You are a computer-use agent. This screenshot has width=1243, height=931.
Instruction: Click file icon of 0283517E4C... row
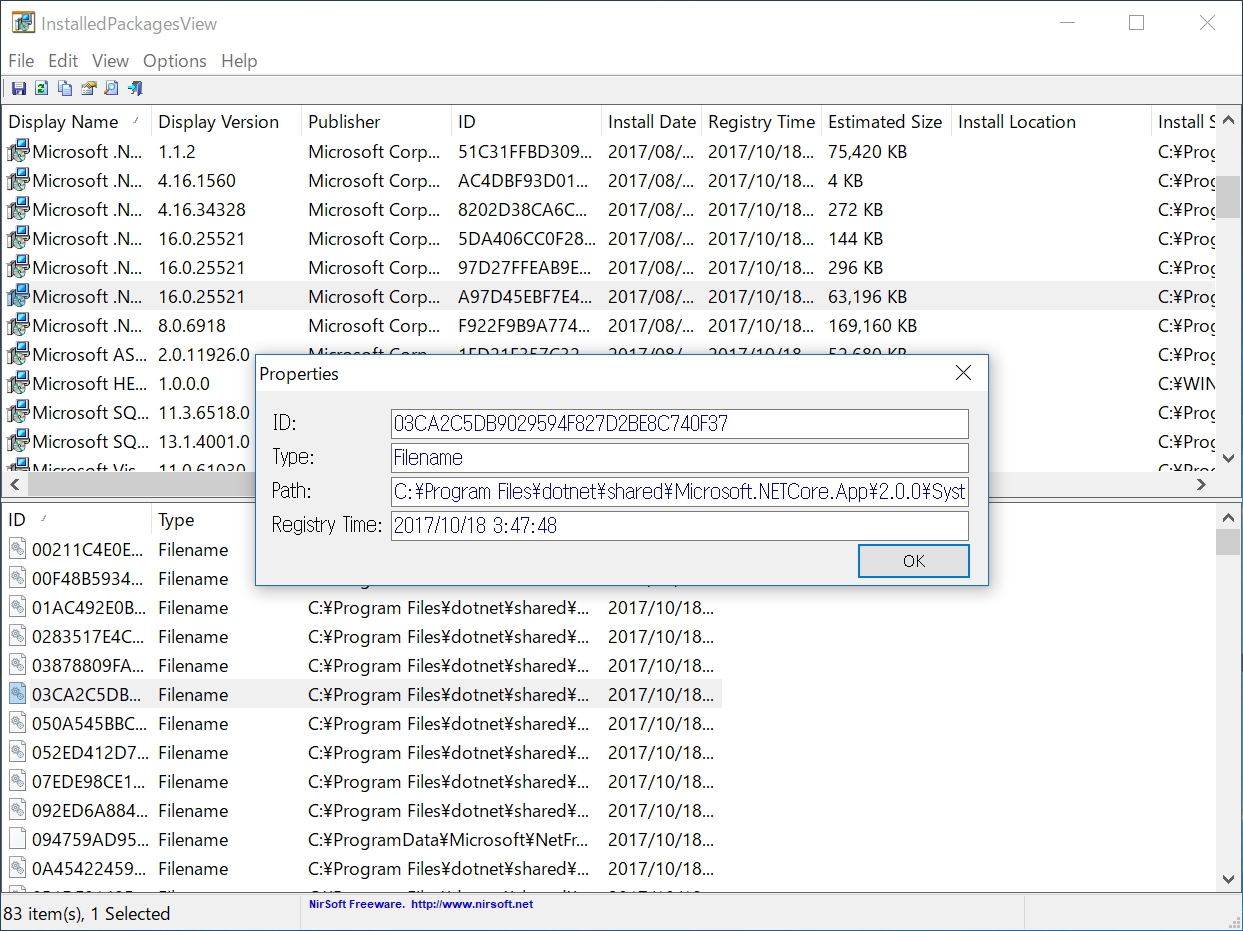(18, 636)
